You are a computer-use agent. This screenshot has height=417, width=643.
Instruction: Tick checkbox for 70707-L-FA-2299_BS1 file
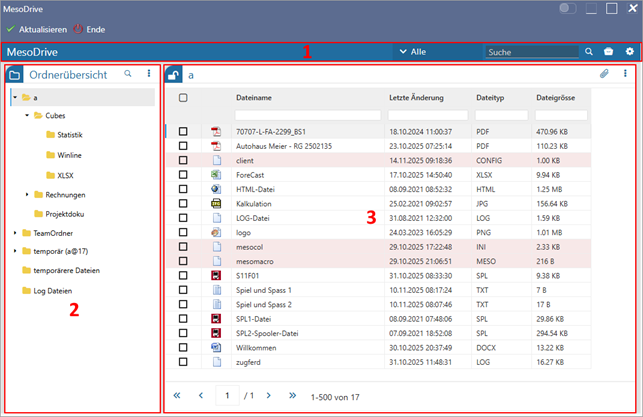[x=182, y=131]
